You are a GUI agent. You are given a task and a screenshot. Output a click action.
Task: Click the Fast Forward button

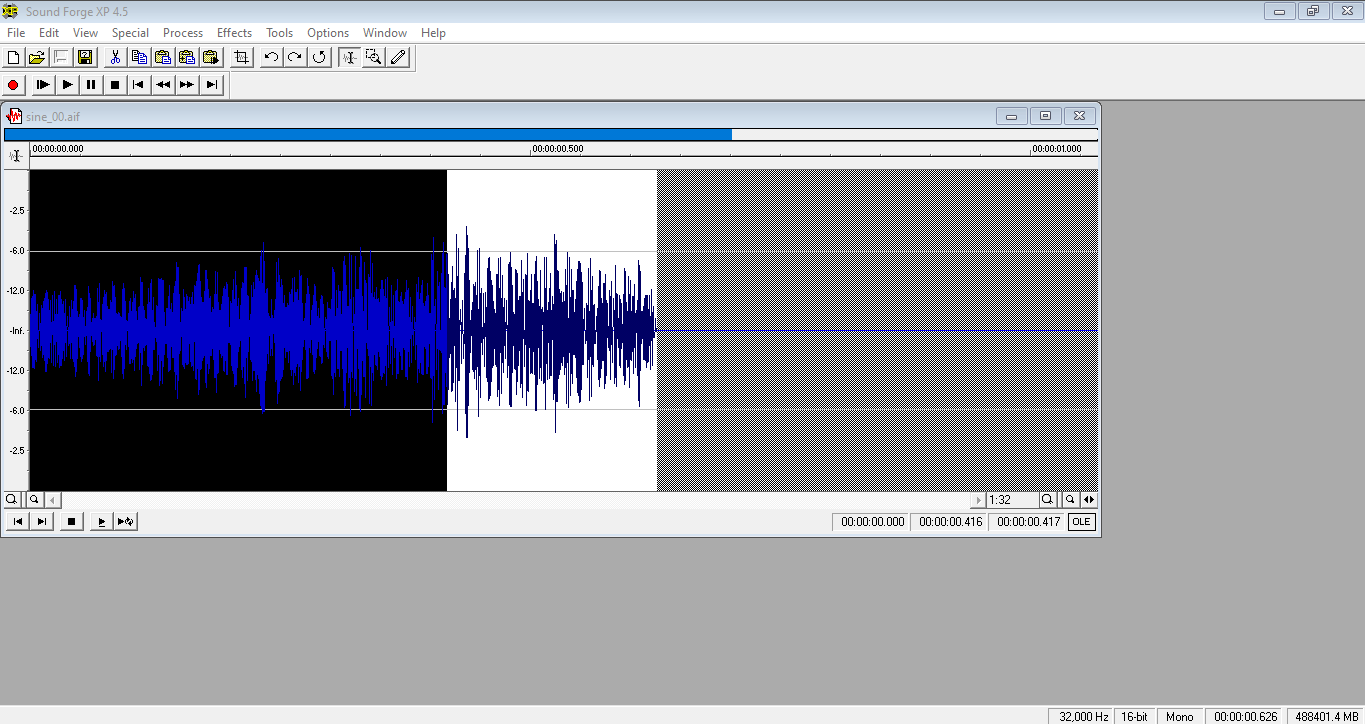187,85
